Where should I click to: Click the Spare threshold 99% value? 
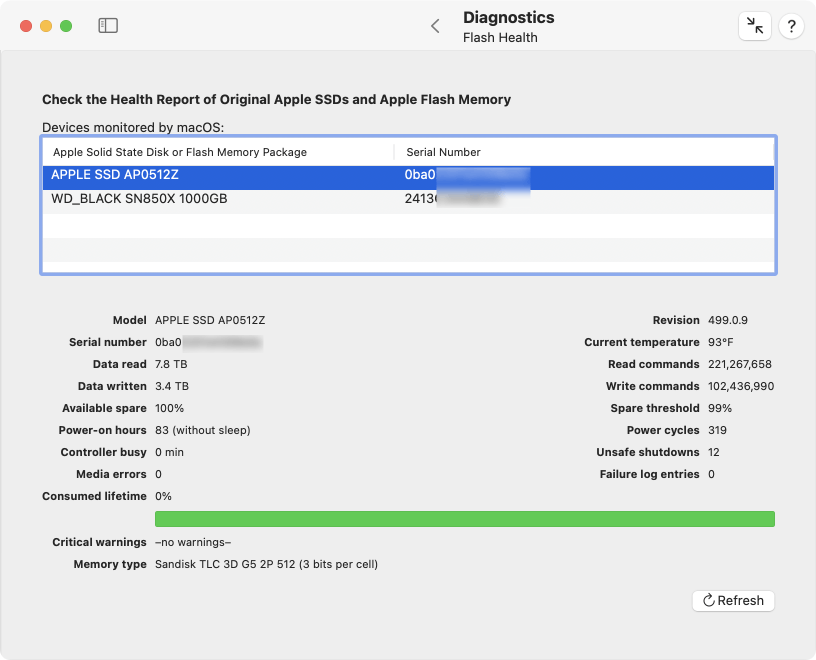coord(720,408)
